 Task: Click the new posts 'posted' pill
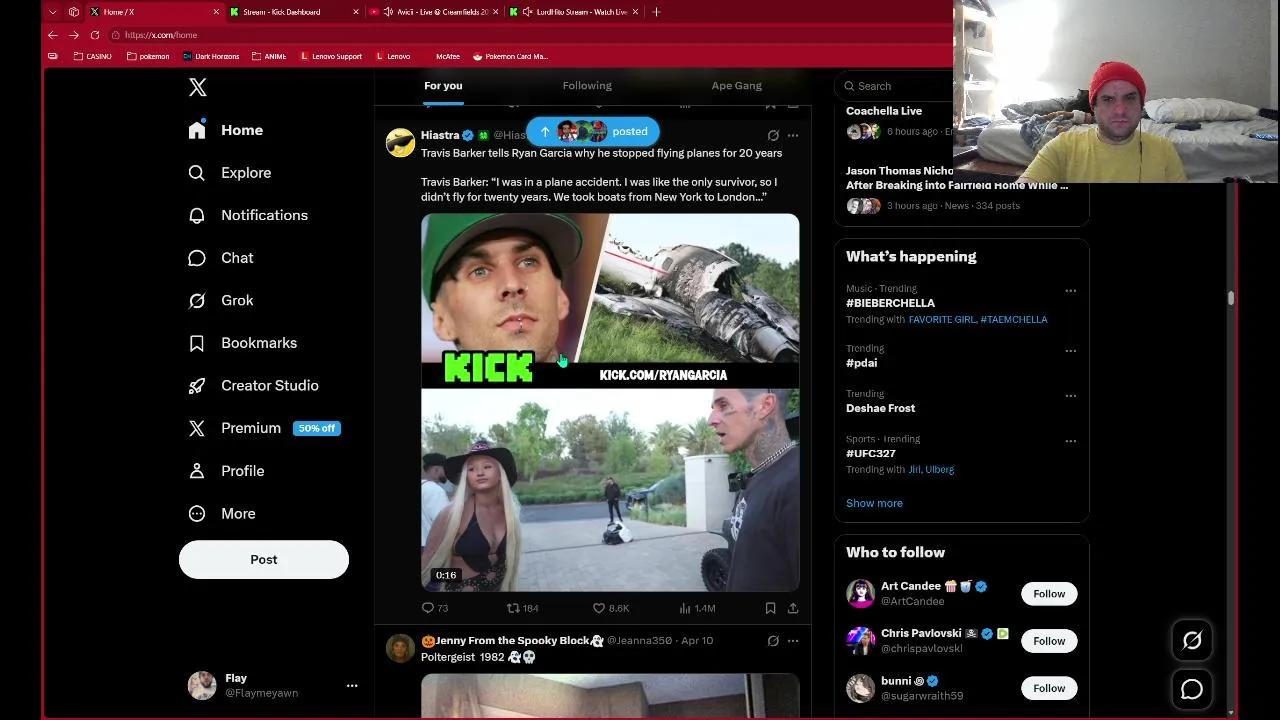593,132
